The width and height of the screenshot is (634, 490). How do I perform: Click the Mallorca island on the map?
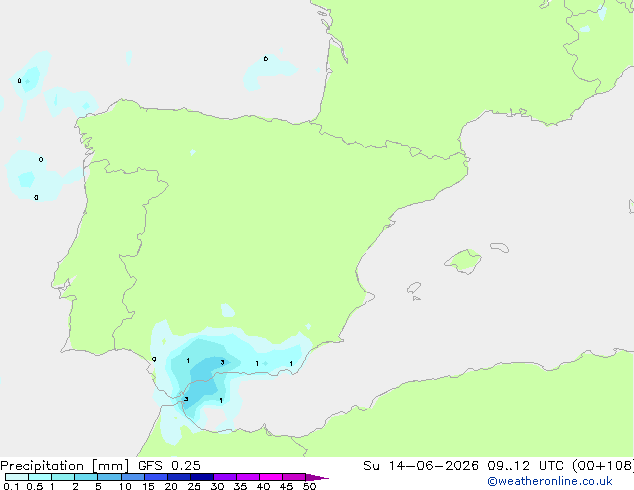pos(463,261)
